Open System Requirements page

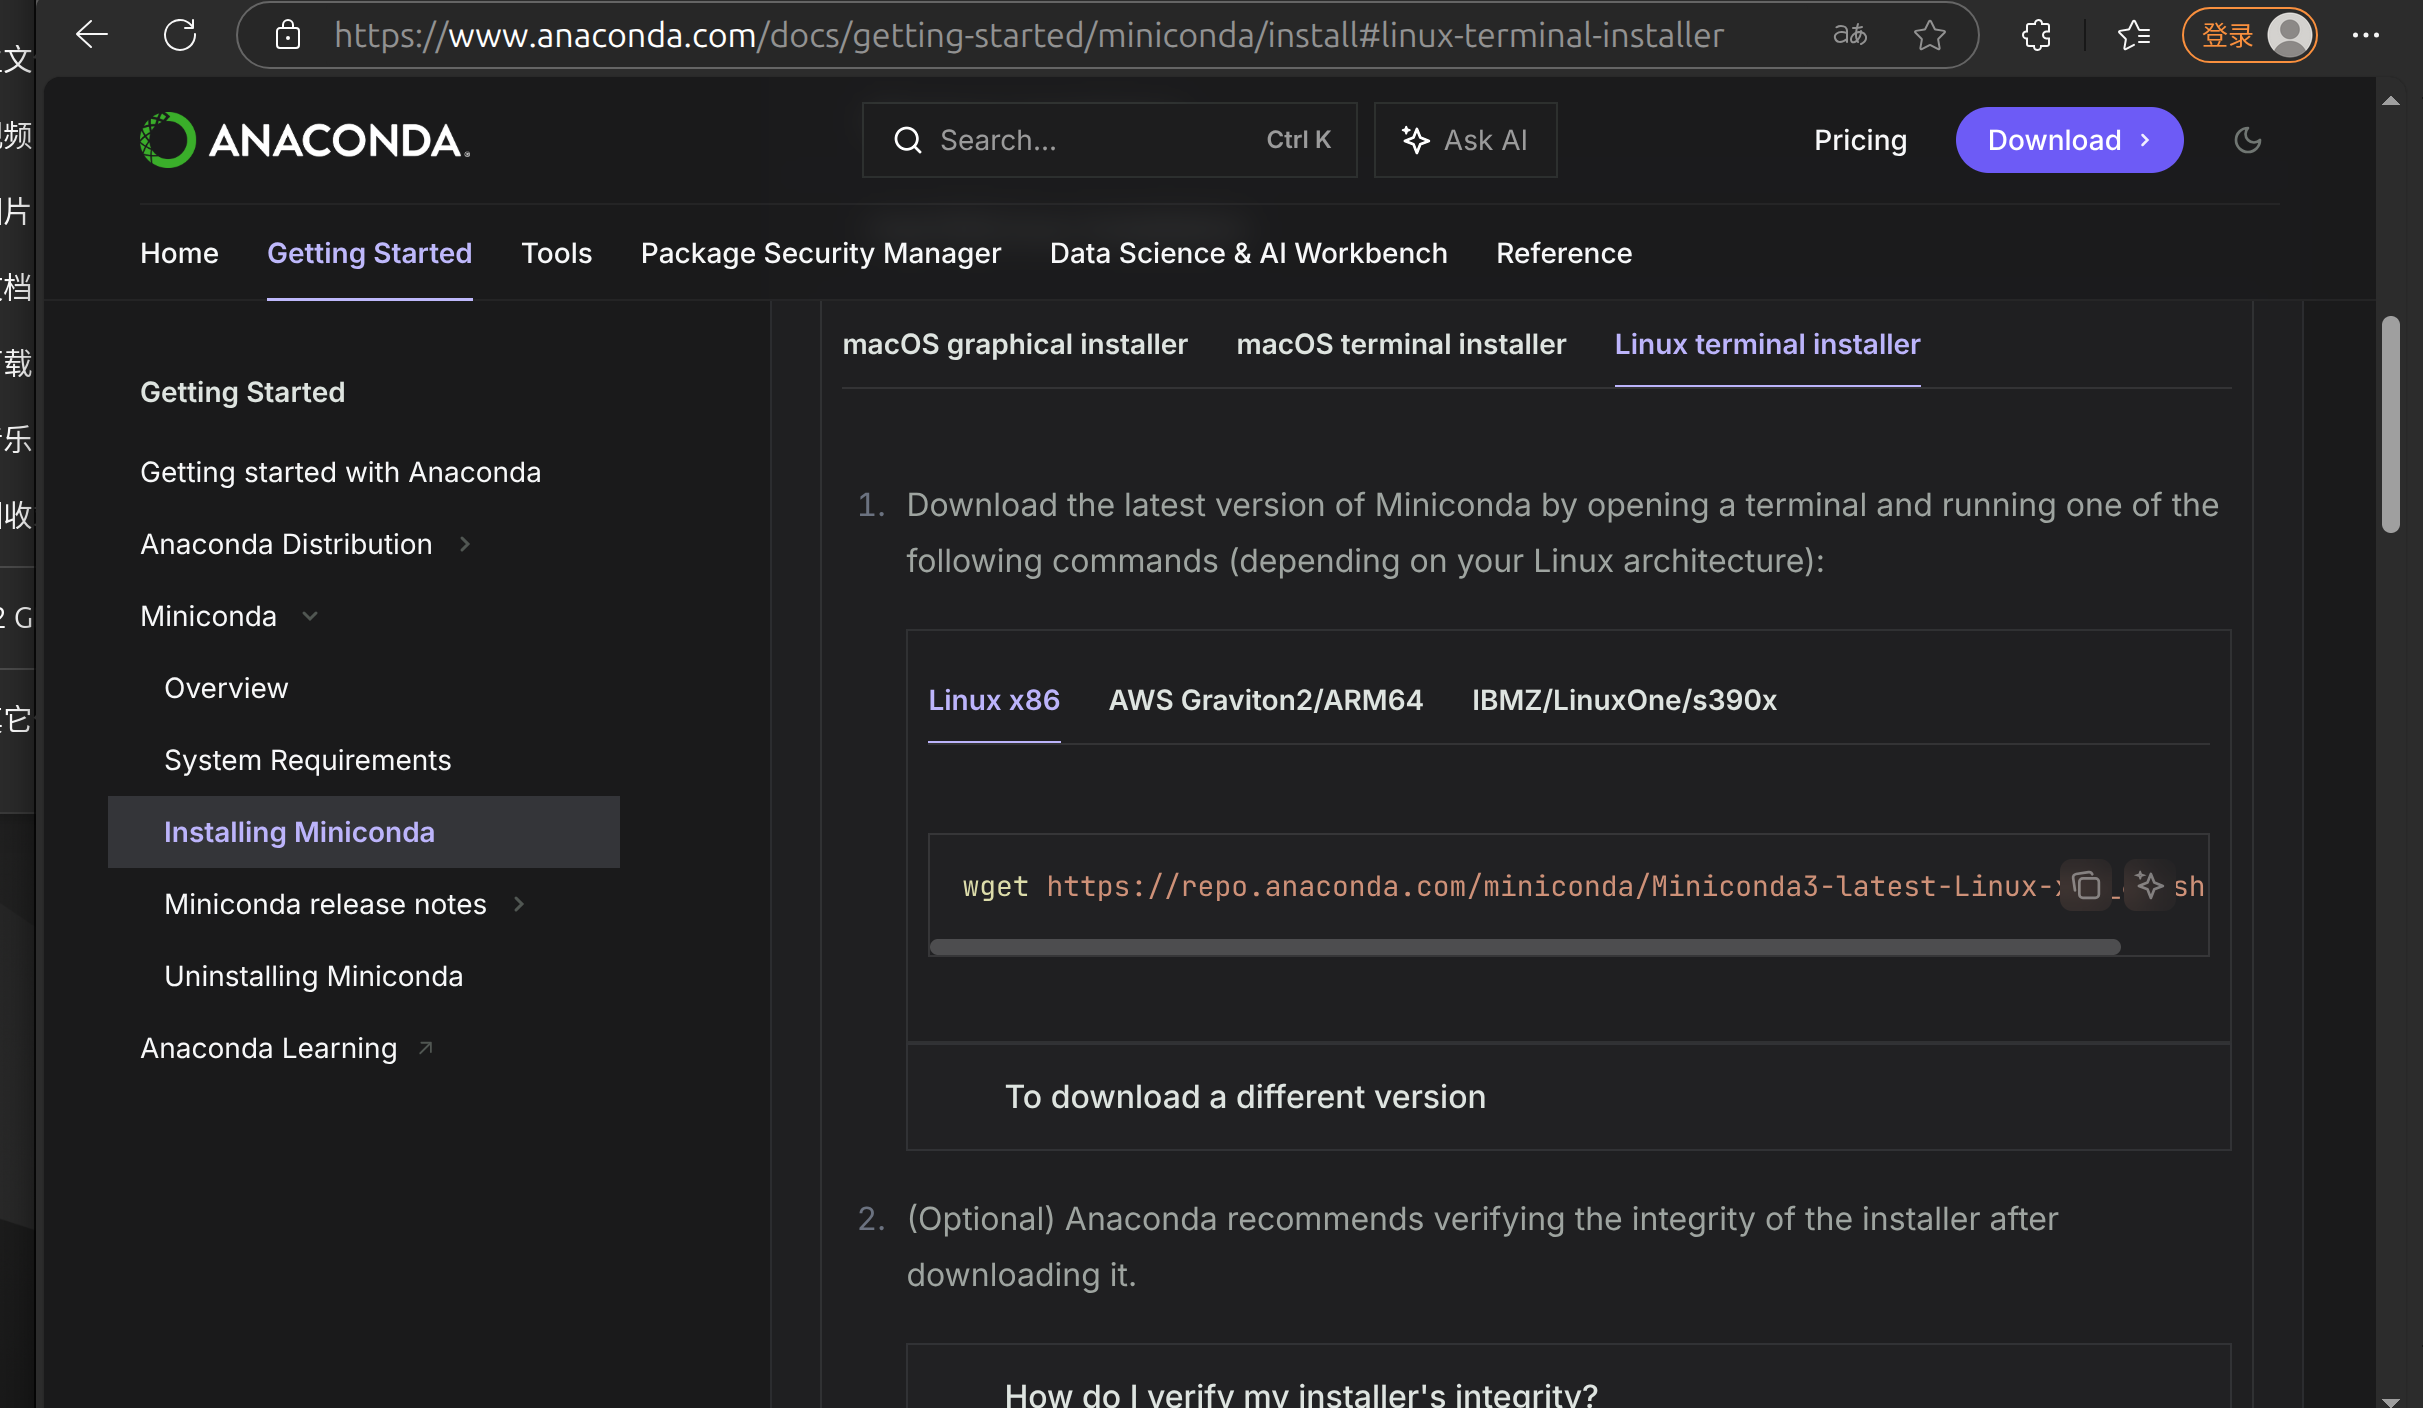coord(307,760)
